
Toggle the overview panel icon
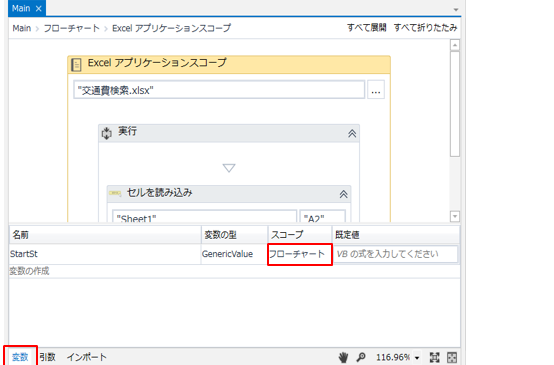click(x=452, y=357)
